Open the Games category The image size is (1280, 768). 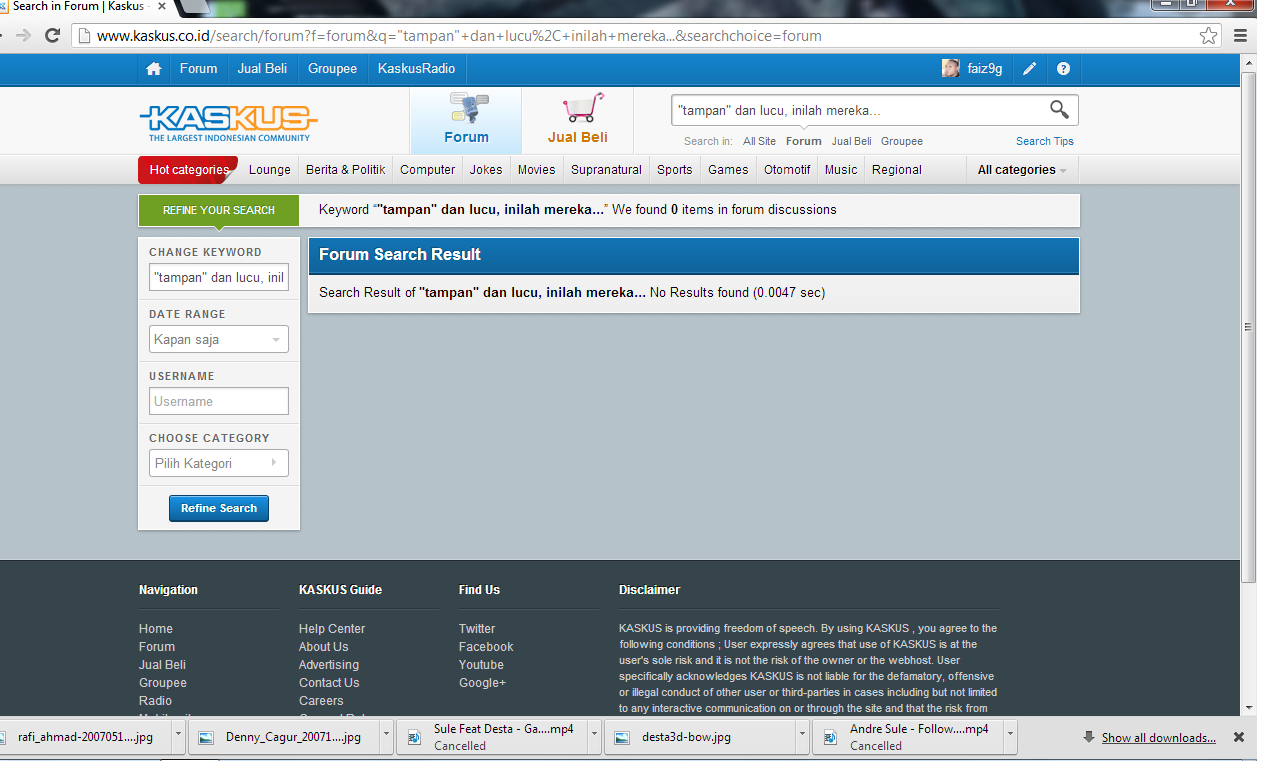[728, 169]
